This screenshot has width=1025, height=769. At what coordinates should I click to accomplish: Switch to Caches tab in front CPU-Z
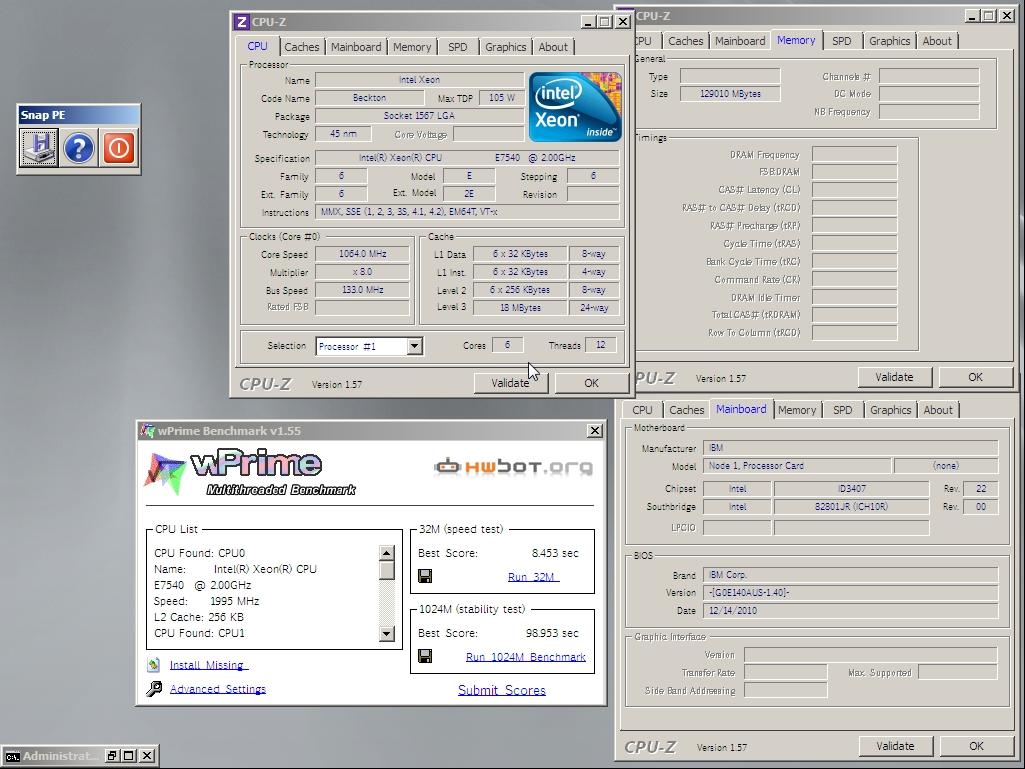pyautogui.click(x=301, y=47)
